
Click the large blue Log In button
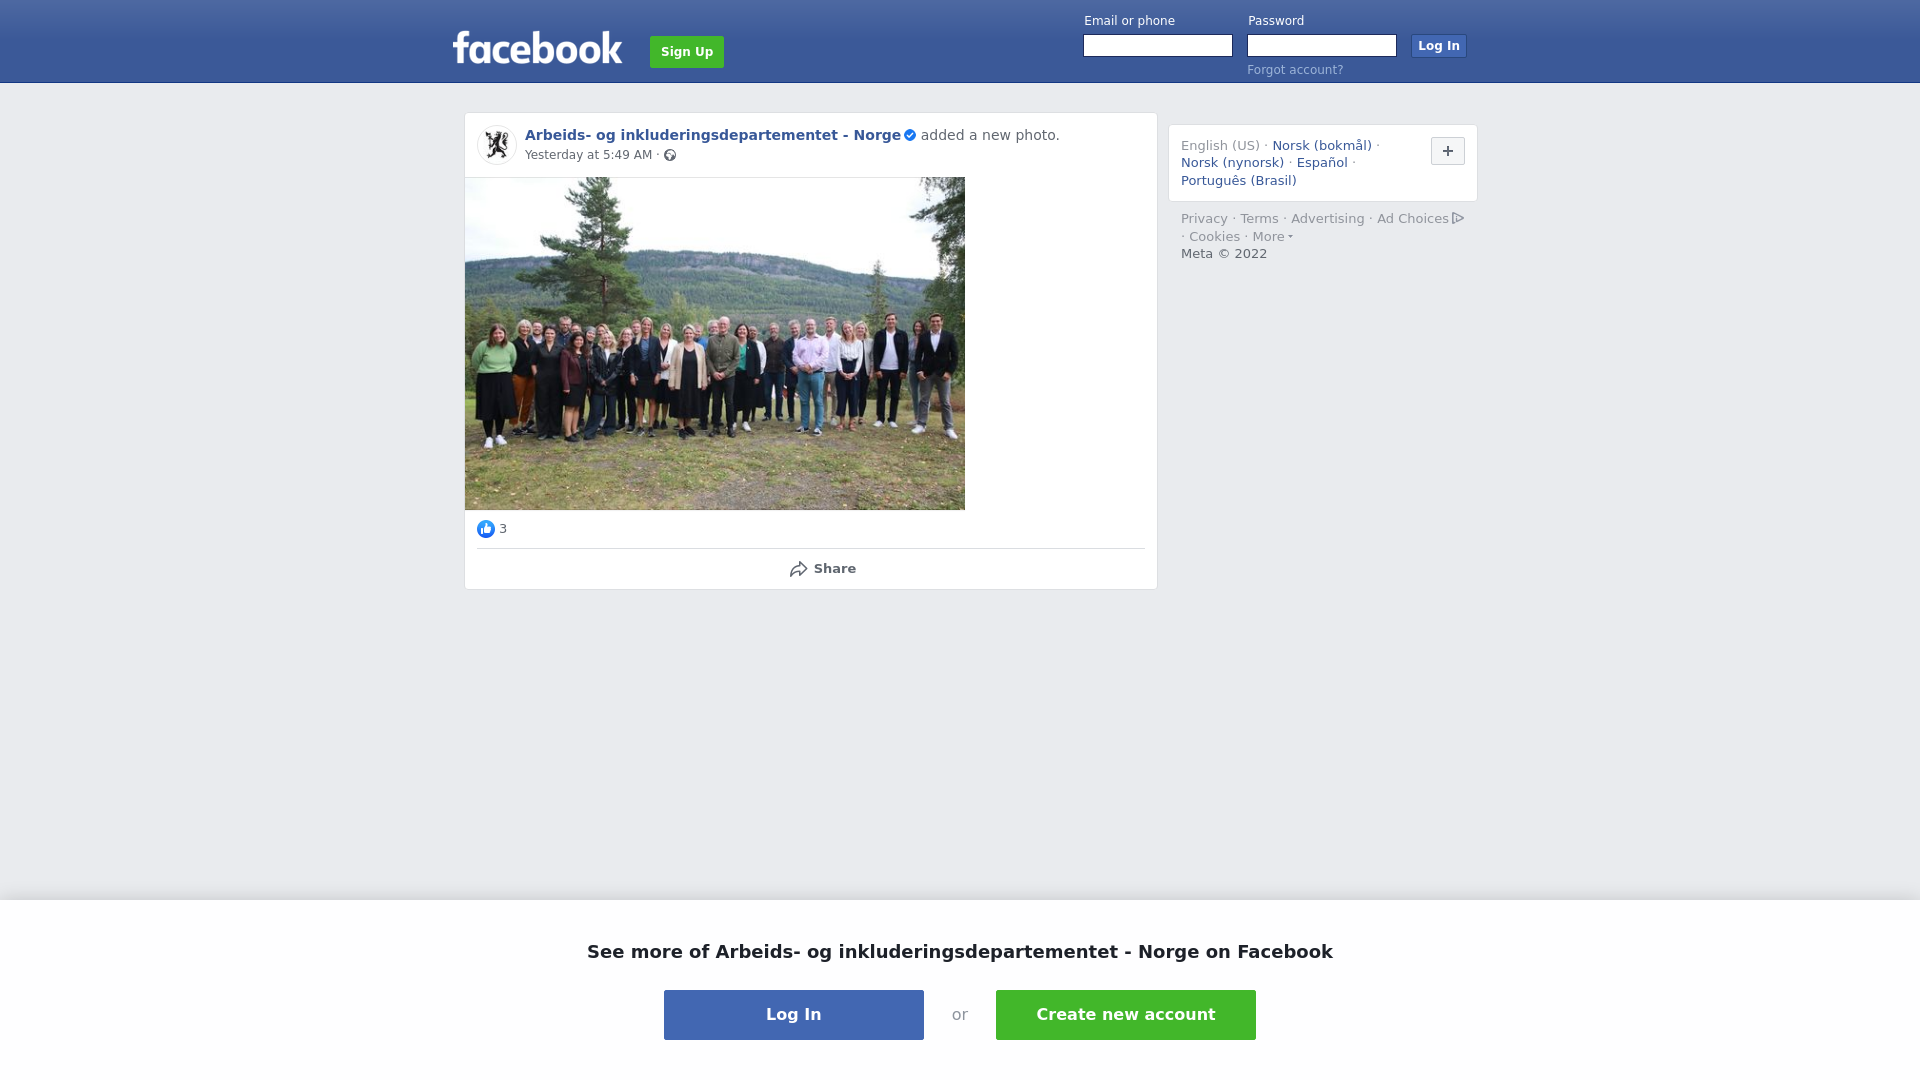[x=794, y=1015]
